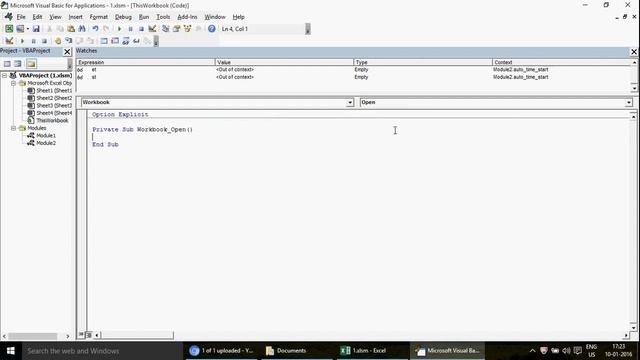This screenshot has height=360, width=640.
Task: Collapse the Microsoft Excel Objects folder
Action: point(13,83)
